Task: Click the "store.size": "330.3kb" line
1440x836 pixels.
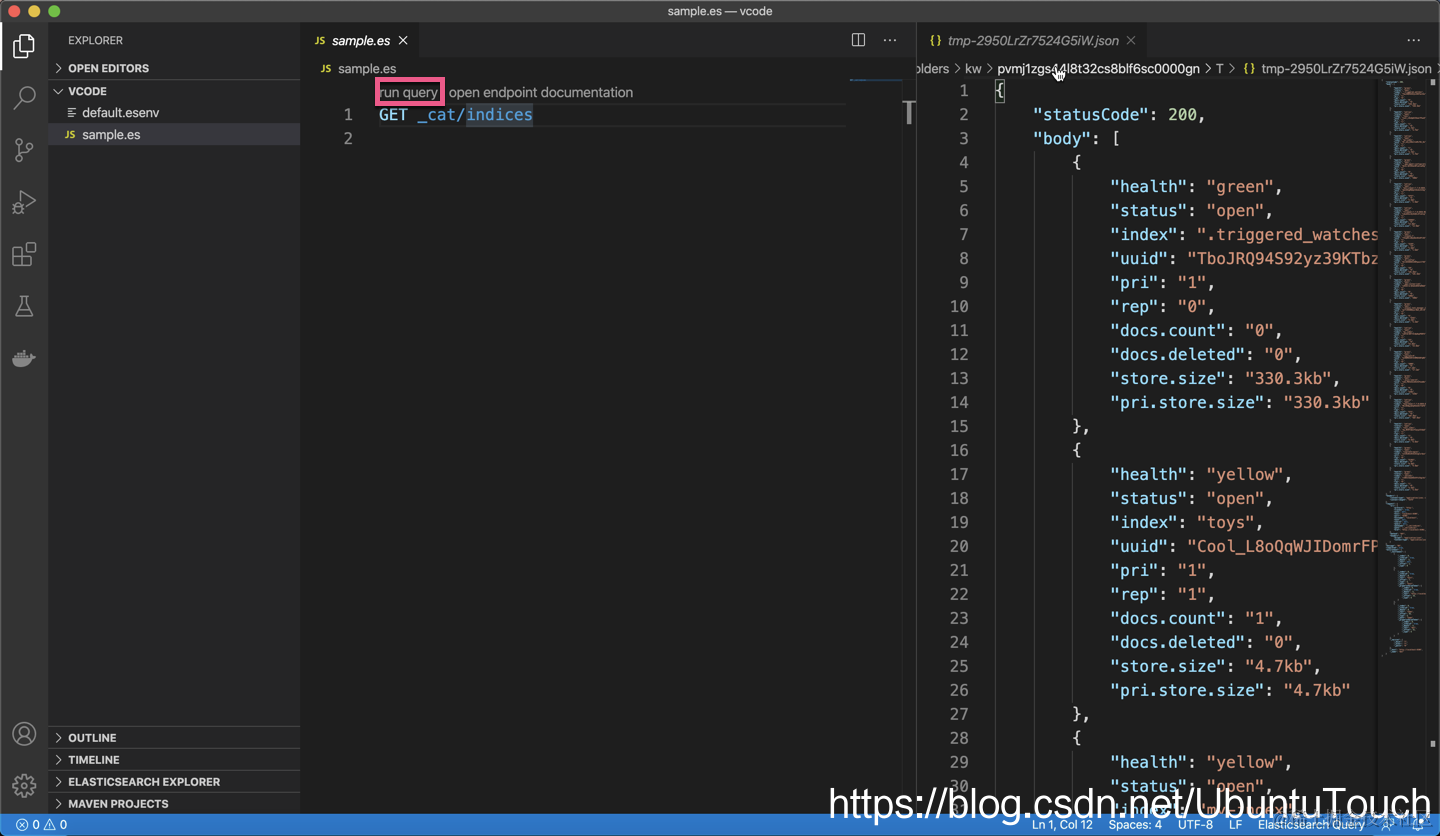Action: click(1225, 379)
